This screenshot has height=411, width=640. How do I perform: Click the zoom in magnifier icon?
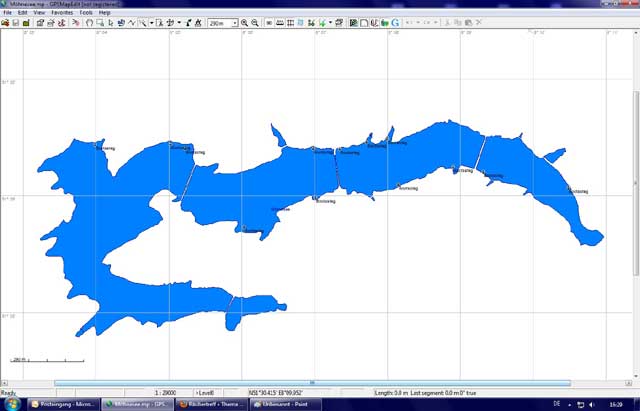[245, 22]
